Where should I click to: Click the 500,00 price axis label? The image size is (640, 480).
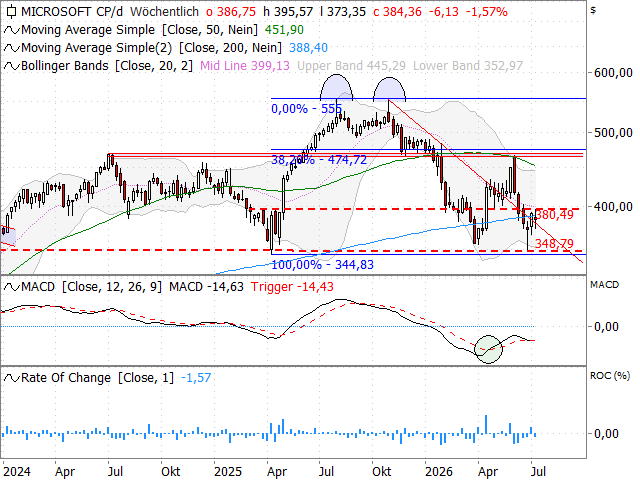pos(613,133)
